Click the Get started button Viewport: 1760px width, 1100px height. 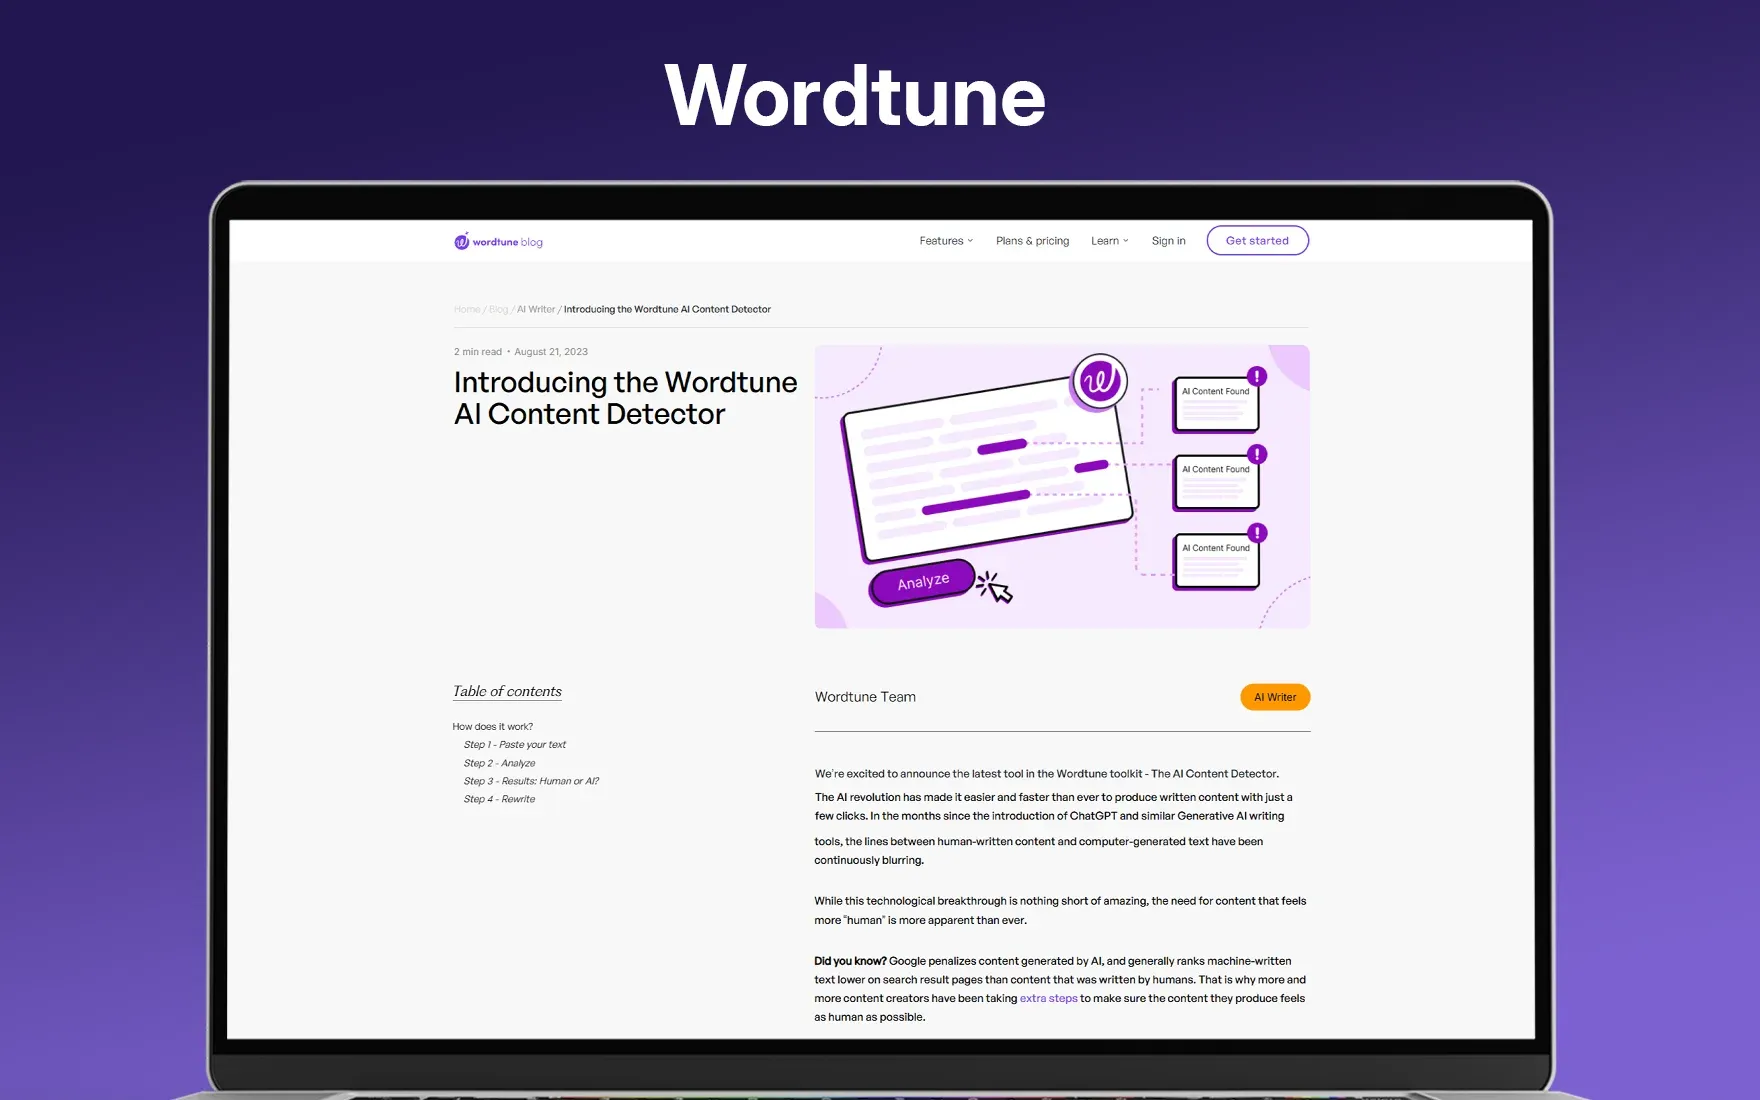click(1257, 241)
